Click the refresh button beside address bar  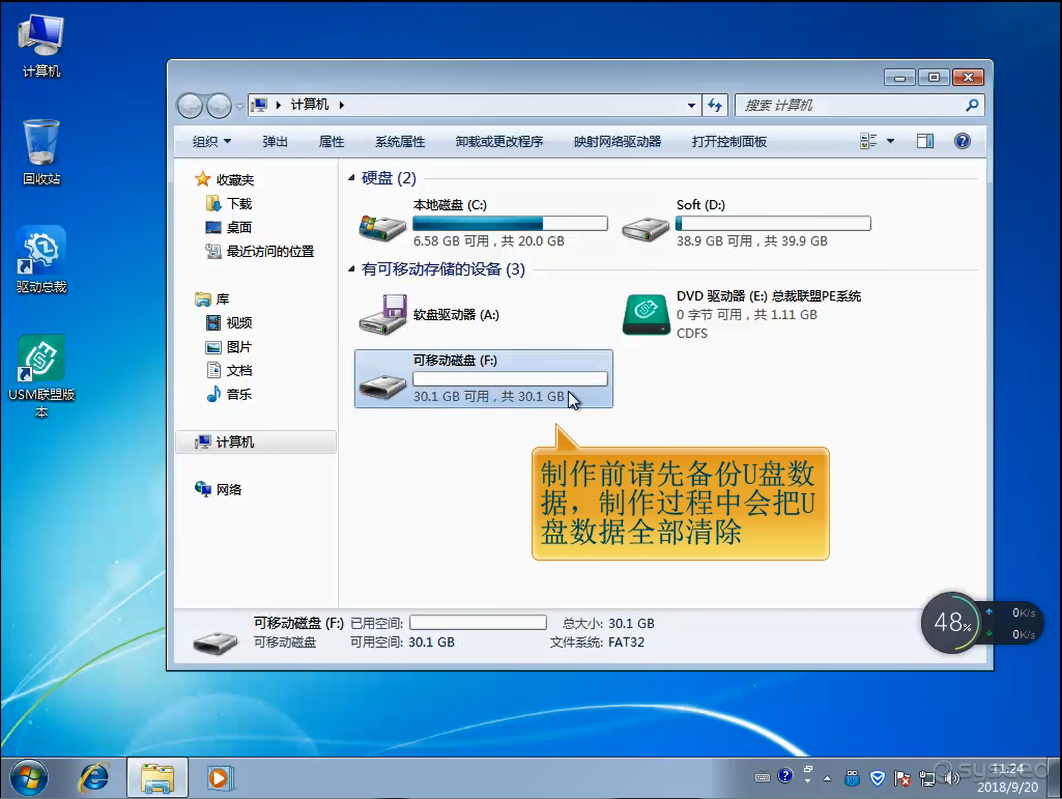[715, 105]
